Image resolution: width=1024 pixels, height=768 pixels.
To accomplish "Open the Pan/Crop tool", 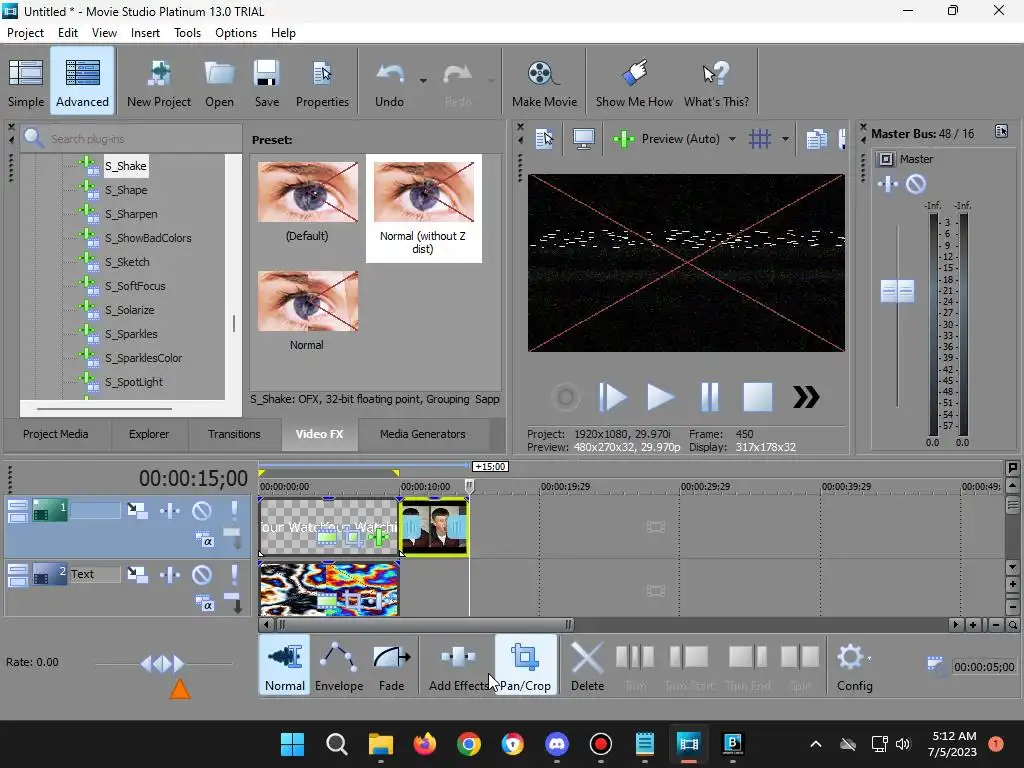I will coord(526,665).
